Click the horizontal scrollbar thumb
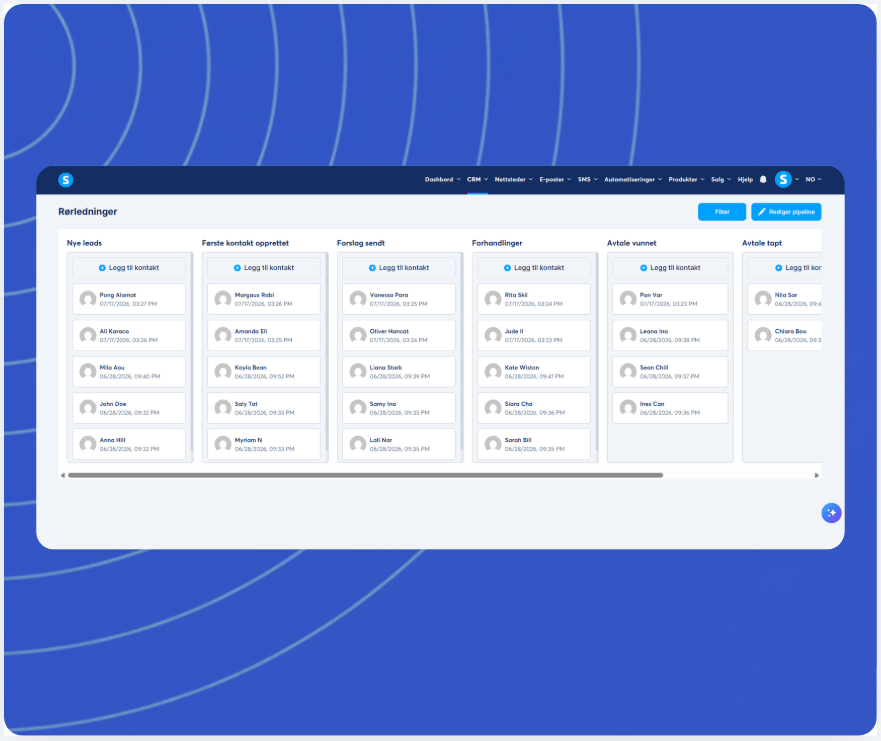Screen dimensions: 881x741 point(365,475)
